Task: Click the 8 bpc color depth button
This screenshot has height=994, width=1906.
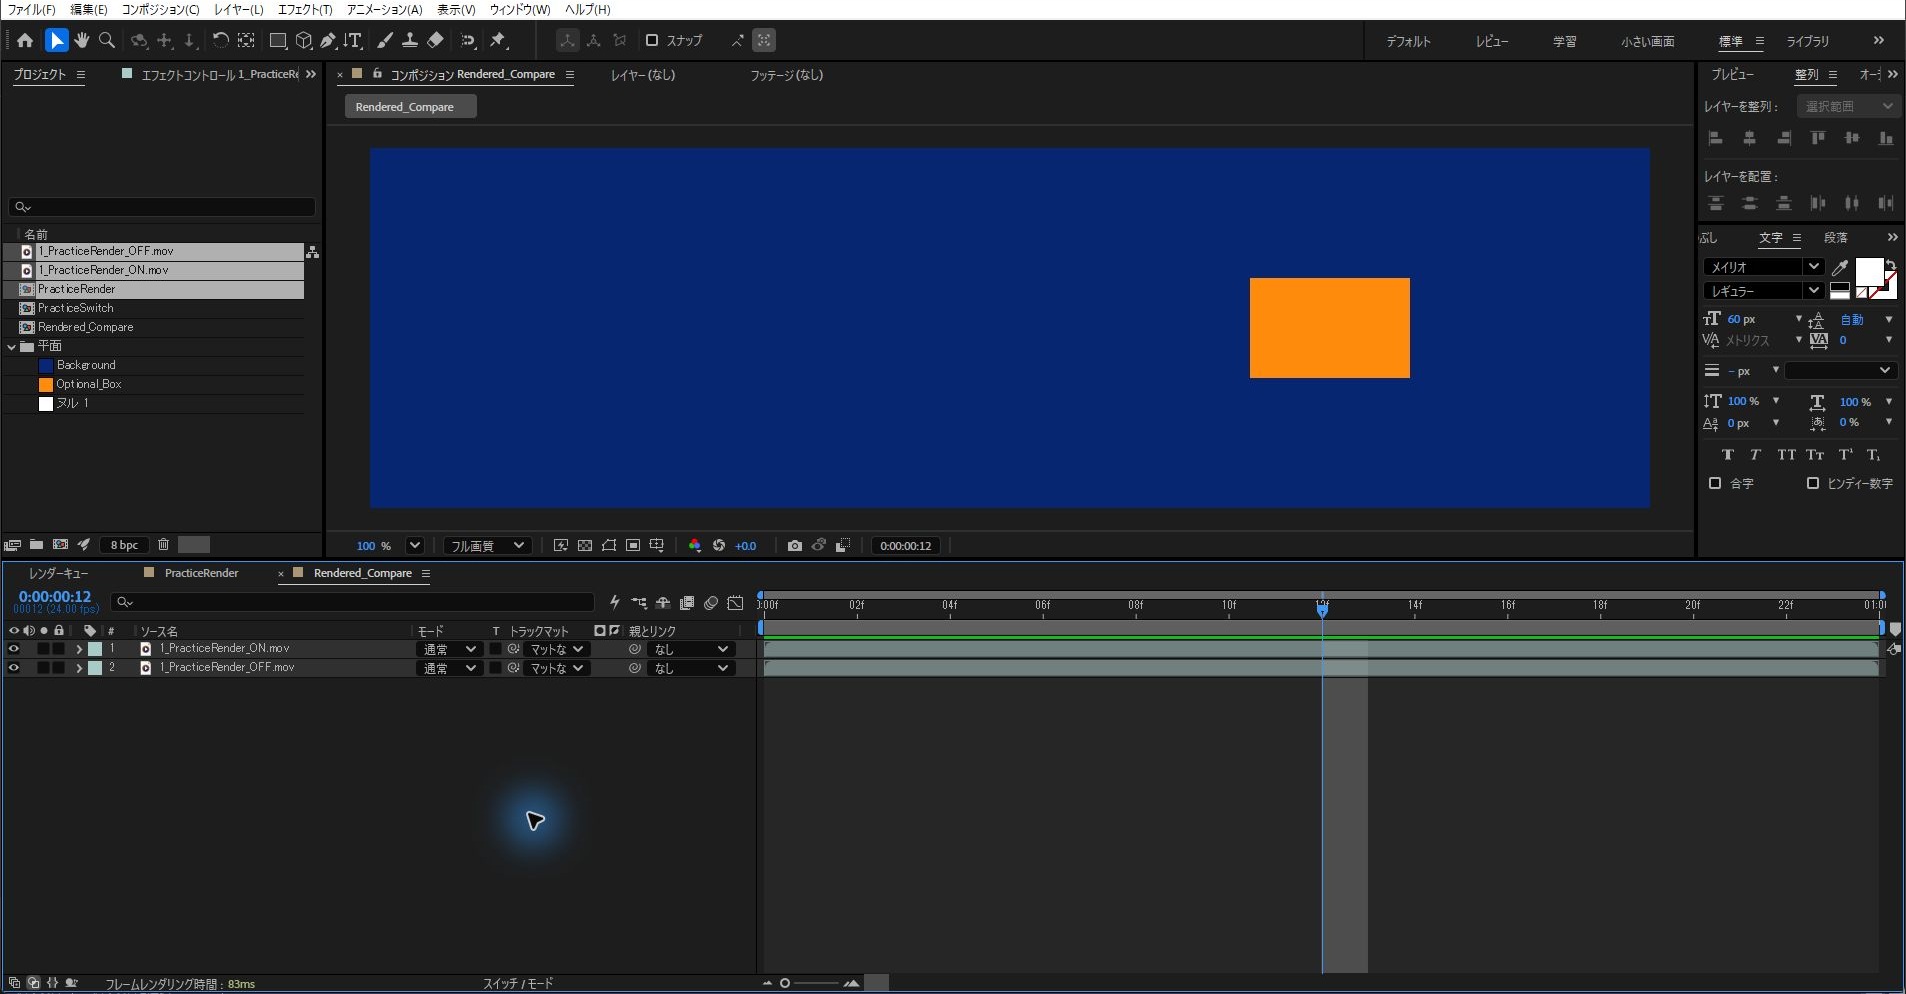Action: [x=124, y=545]
